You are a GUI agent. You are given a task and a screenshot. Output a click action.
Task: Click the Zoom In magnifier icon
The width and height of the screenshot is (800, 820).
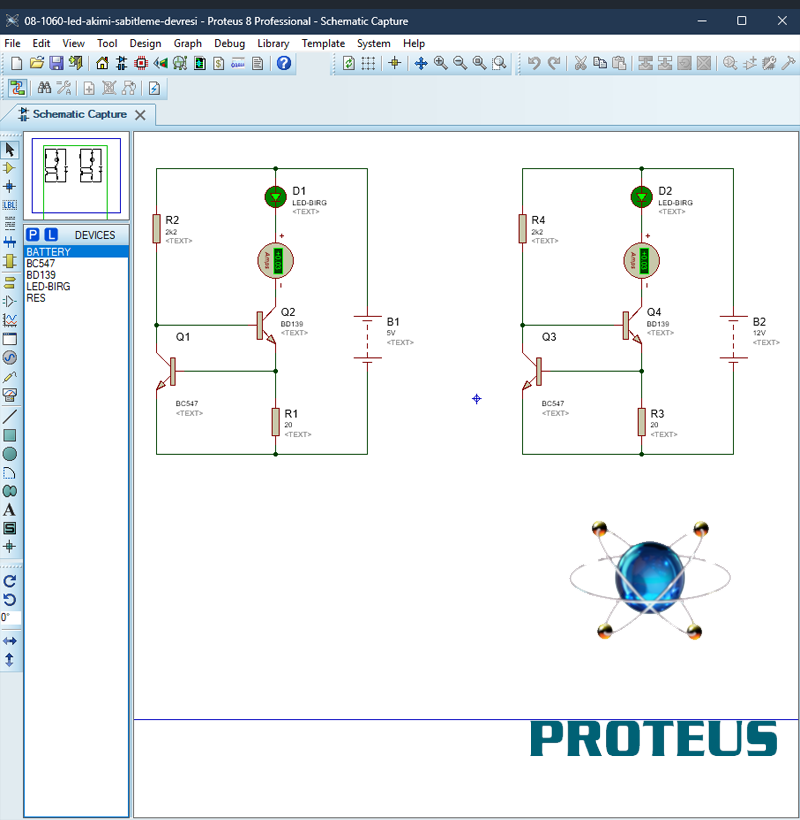(440, 63)
